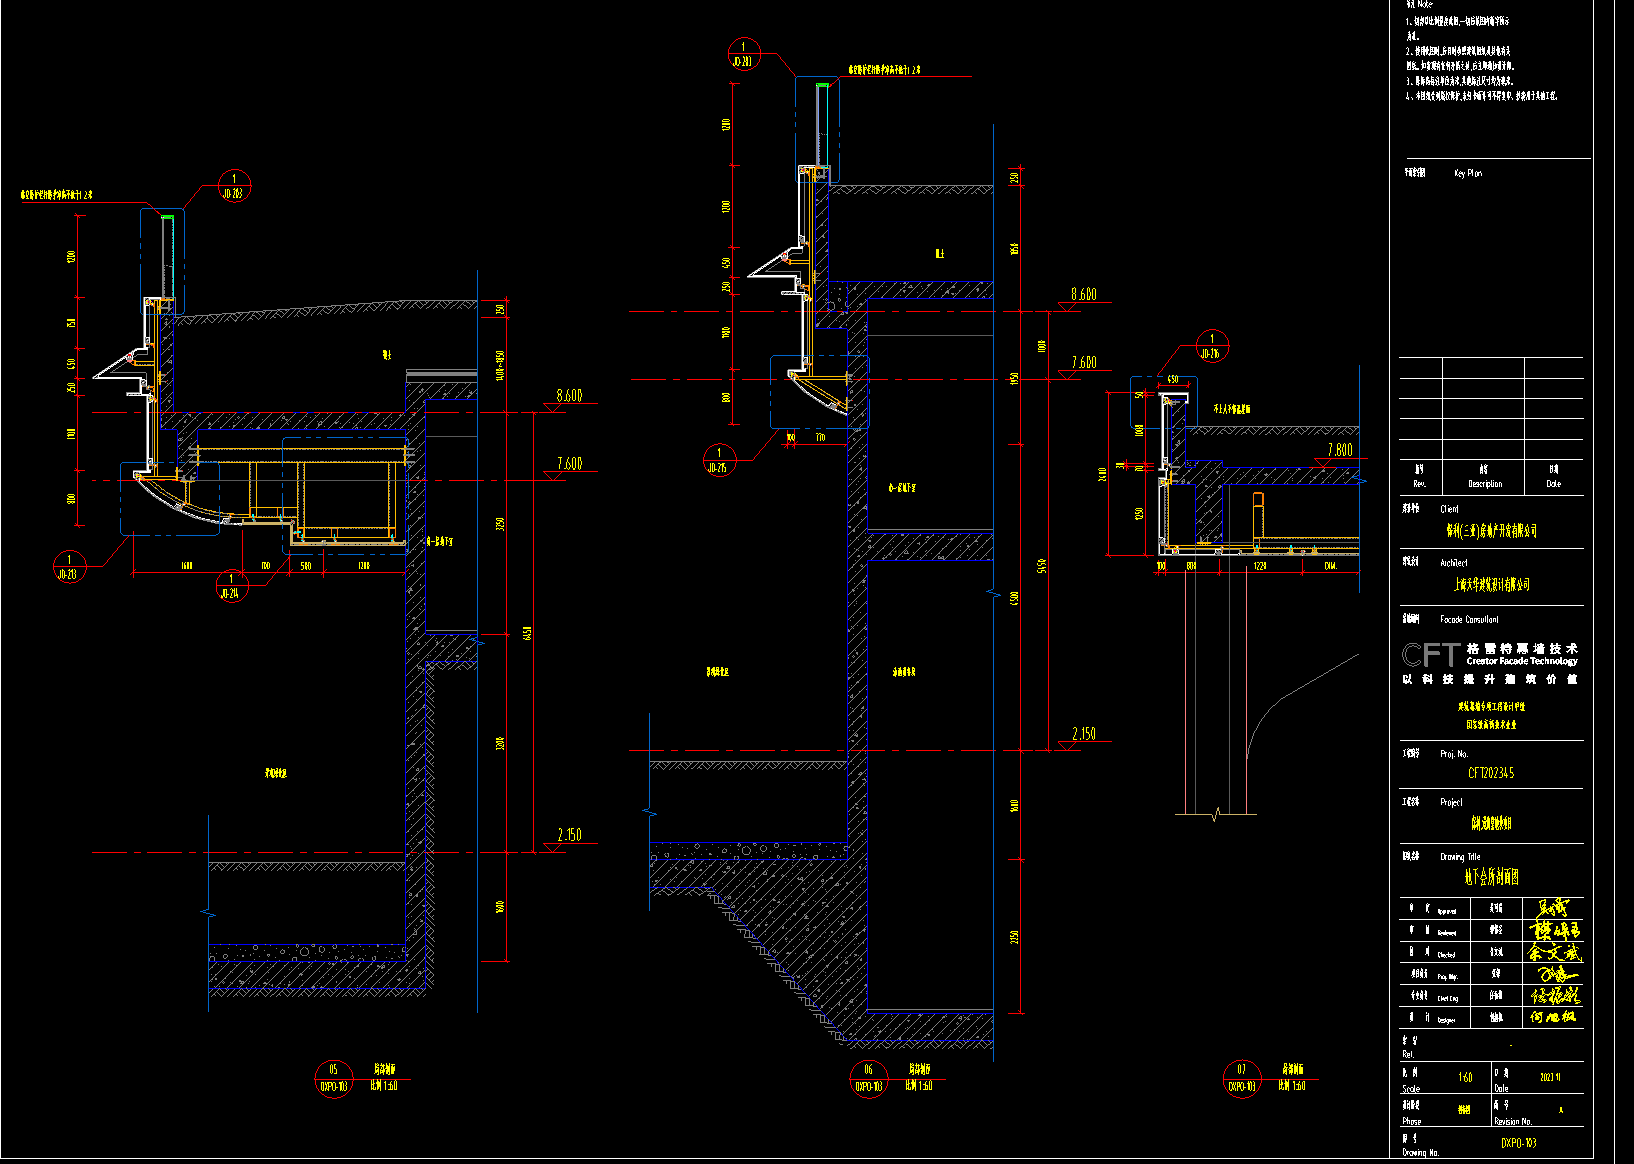
Task: Click the JD-24 detail callout bubble
Action: click(231, 585)
